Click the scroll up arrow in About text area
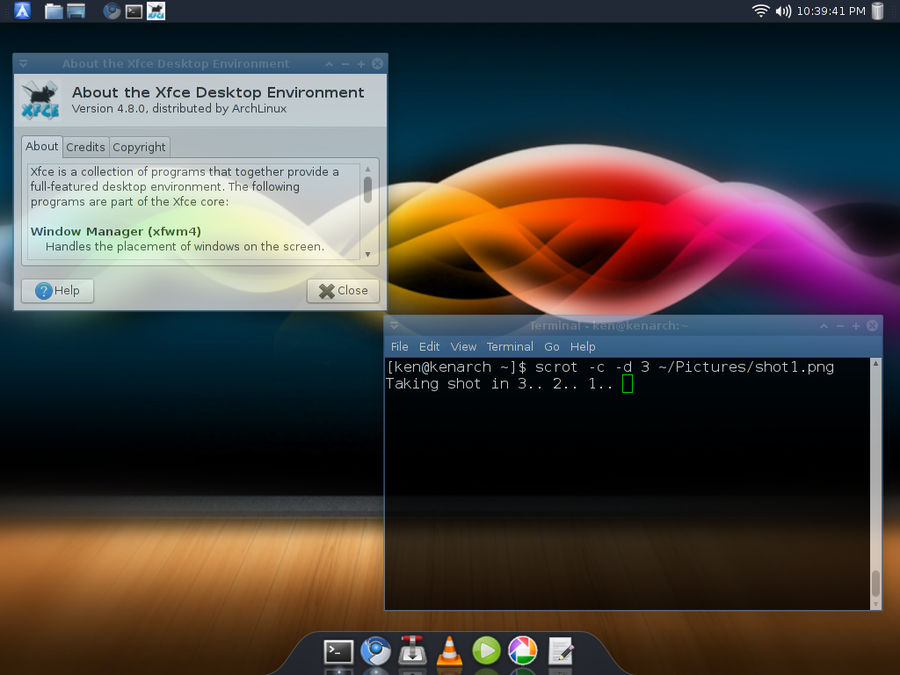 tap(368, 169)
